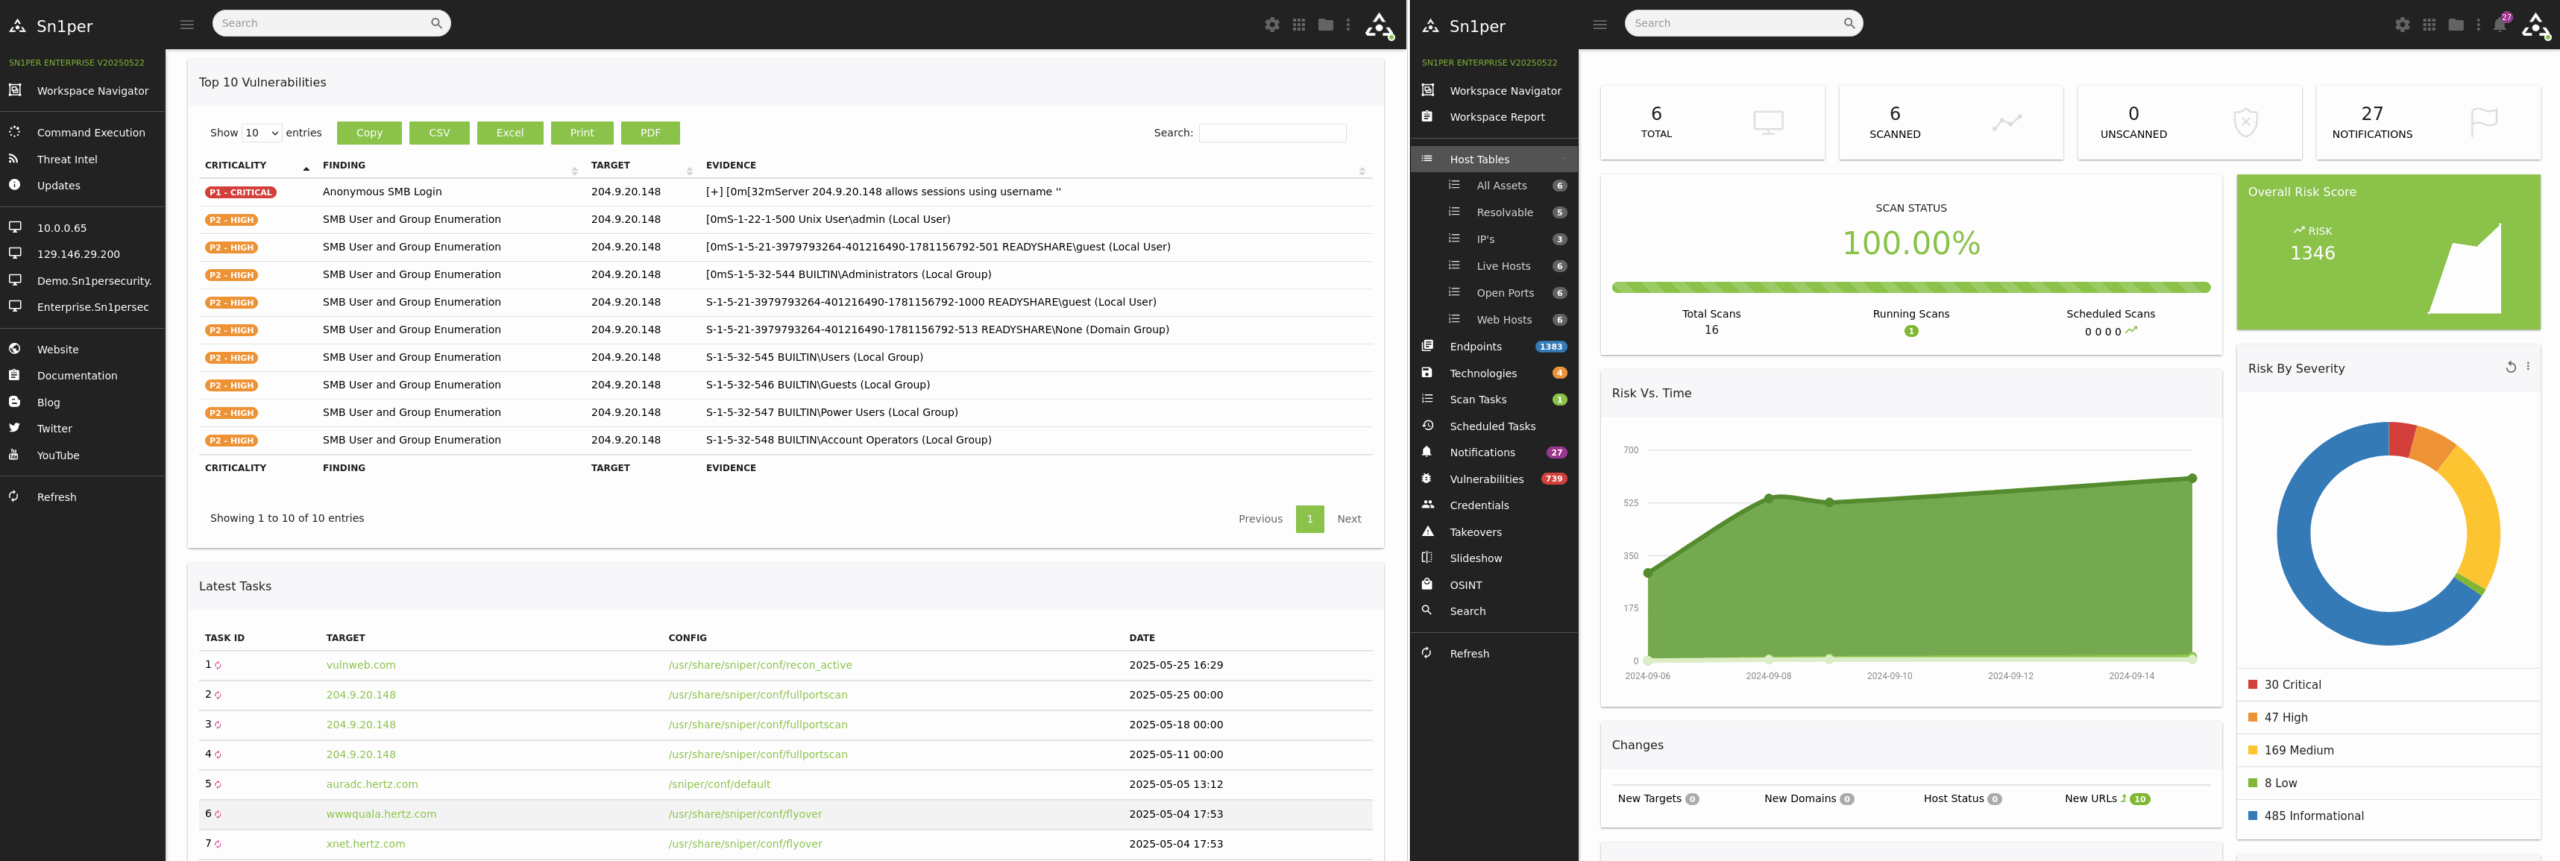The height and width of the screenshot is (861, 2560).
Task: Click the Scheduled Tasks history icon
Action: click(1427, 426)
